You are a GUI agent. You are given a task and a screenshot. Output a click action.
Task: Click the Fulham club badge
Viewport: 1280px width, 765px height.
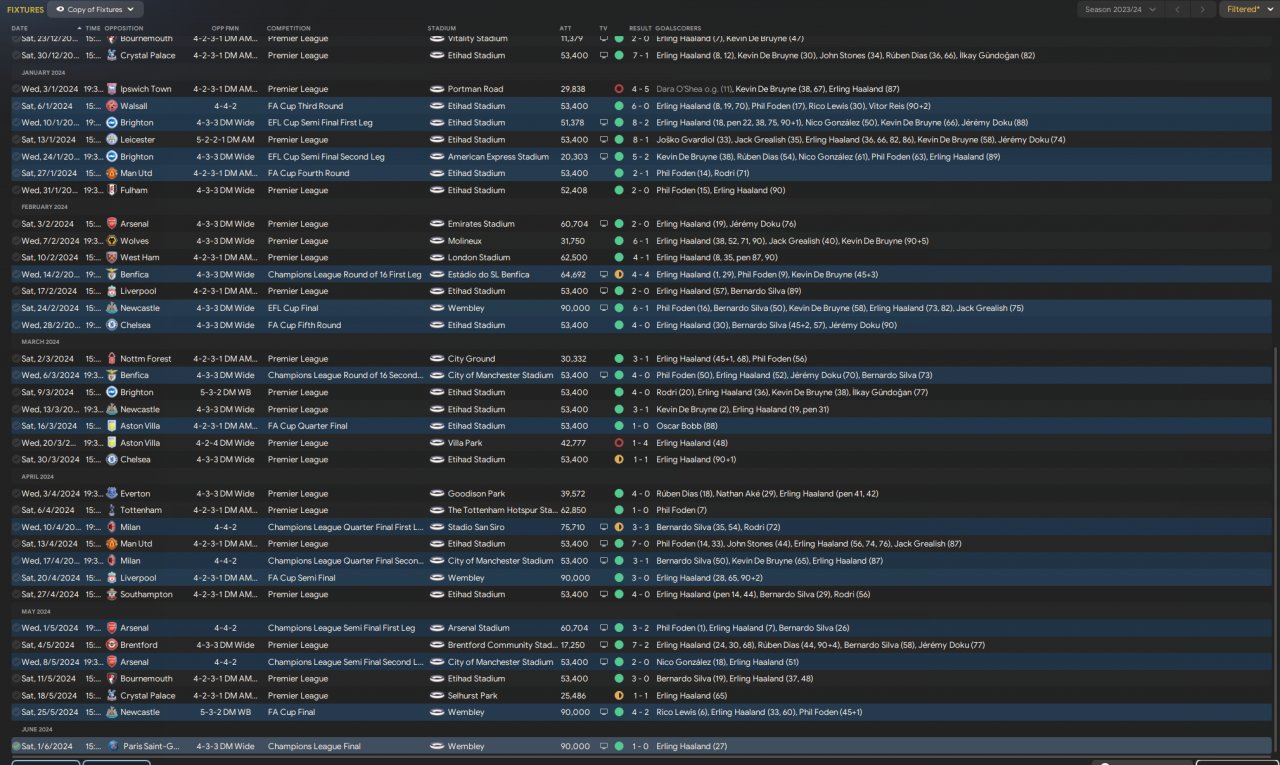coord(112,190)
